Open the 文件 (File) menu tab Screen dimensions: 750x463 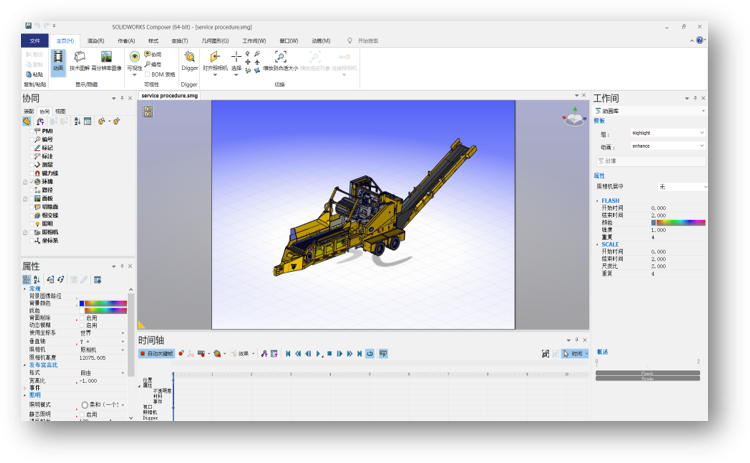[35, 41]
